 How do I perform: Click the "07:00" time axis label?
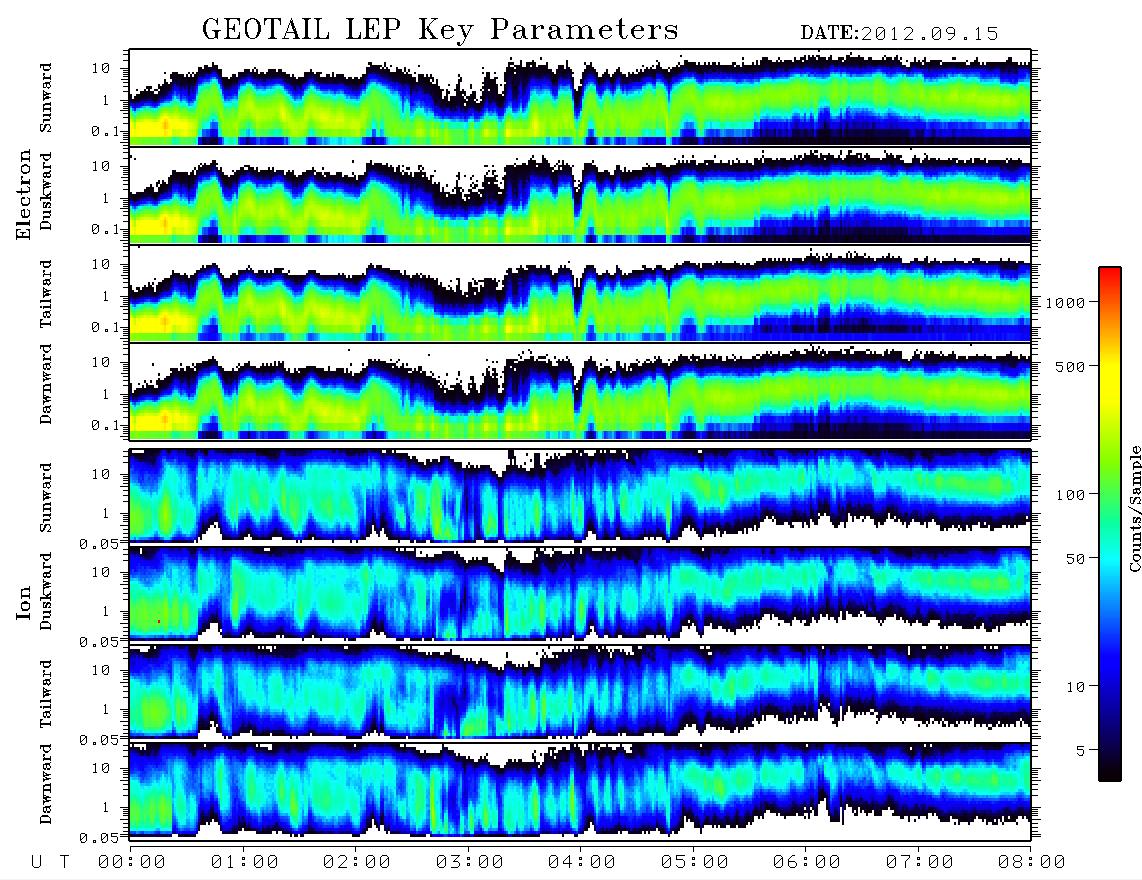[920, 863]
